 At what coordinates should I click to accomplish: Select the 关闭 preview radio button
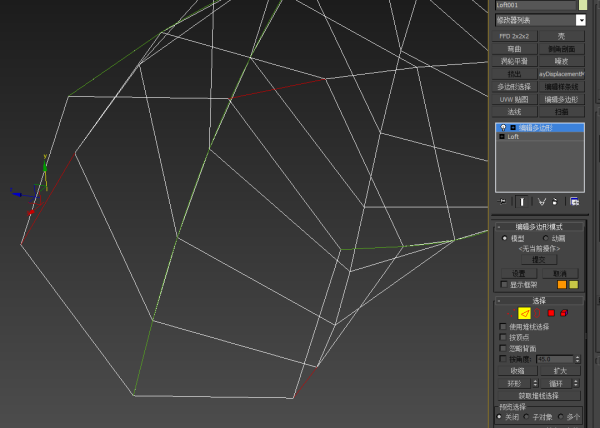coord(499,417)
